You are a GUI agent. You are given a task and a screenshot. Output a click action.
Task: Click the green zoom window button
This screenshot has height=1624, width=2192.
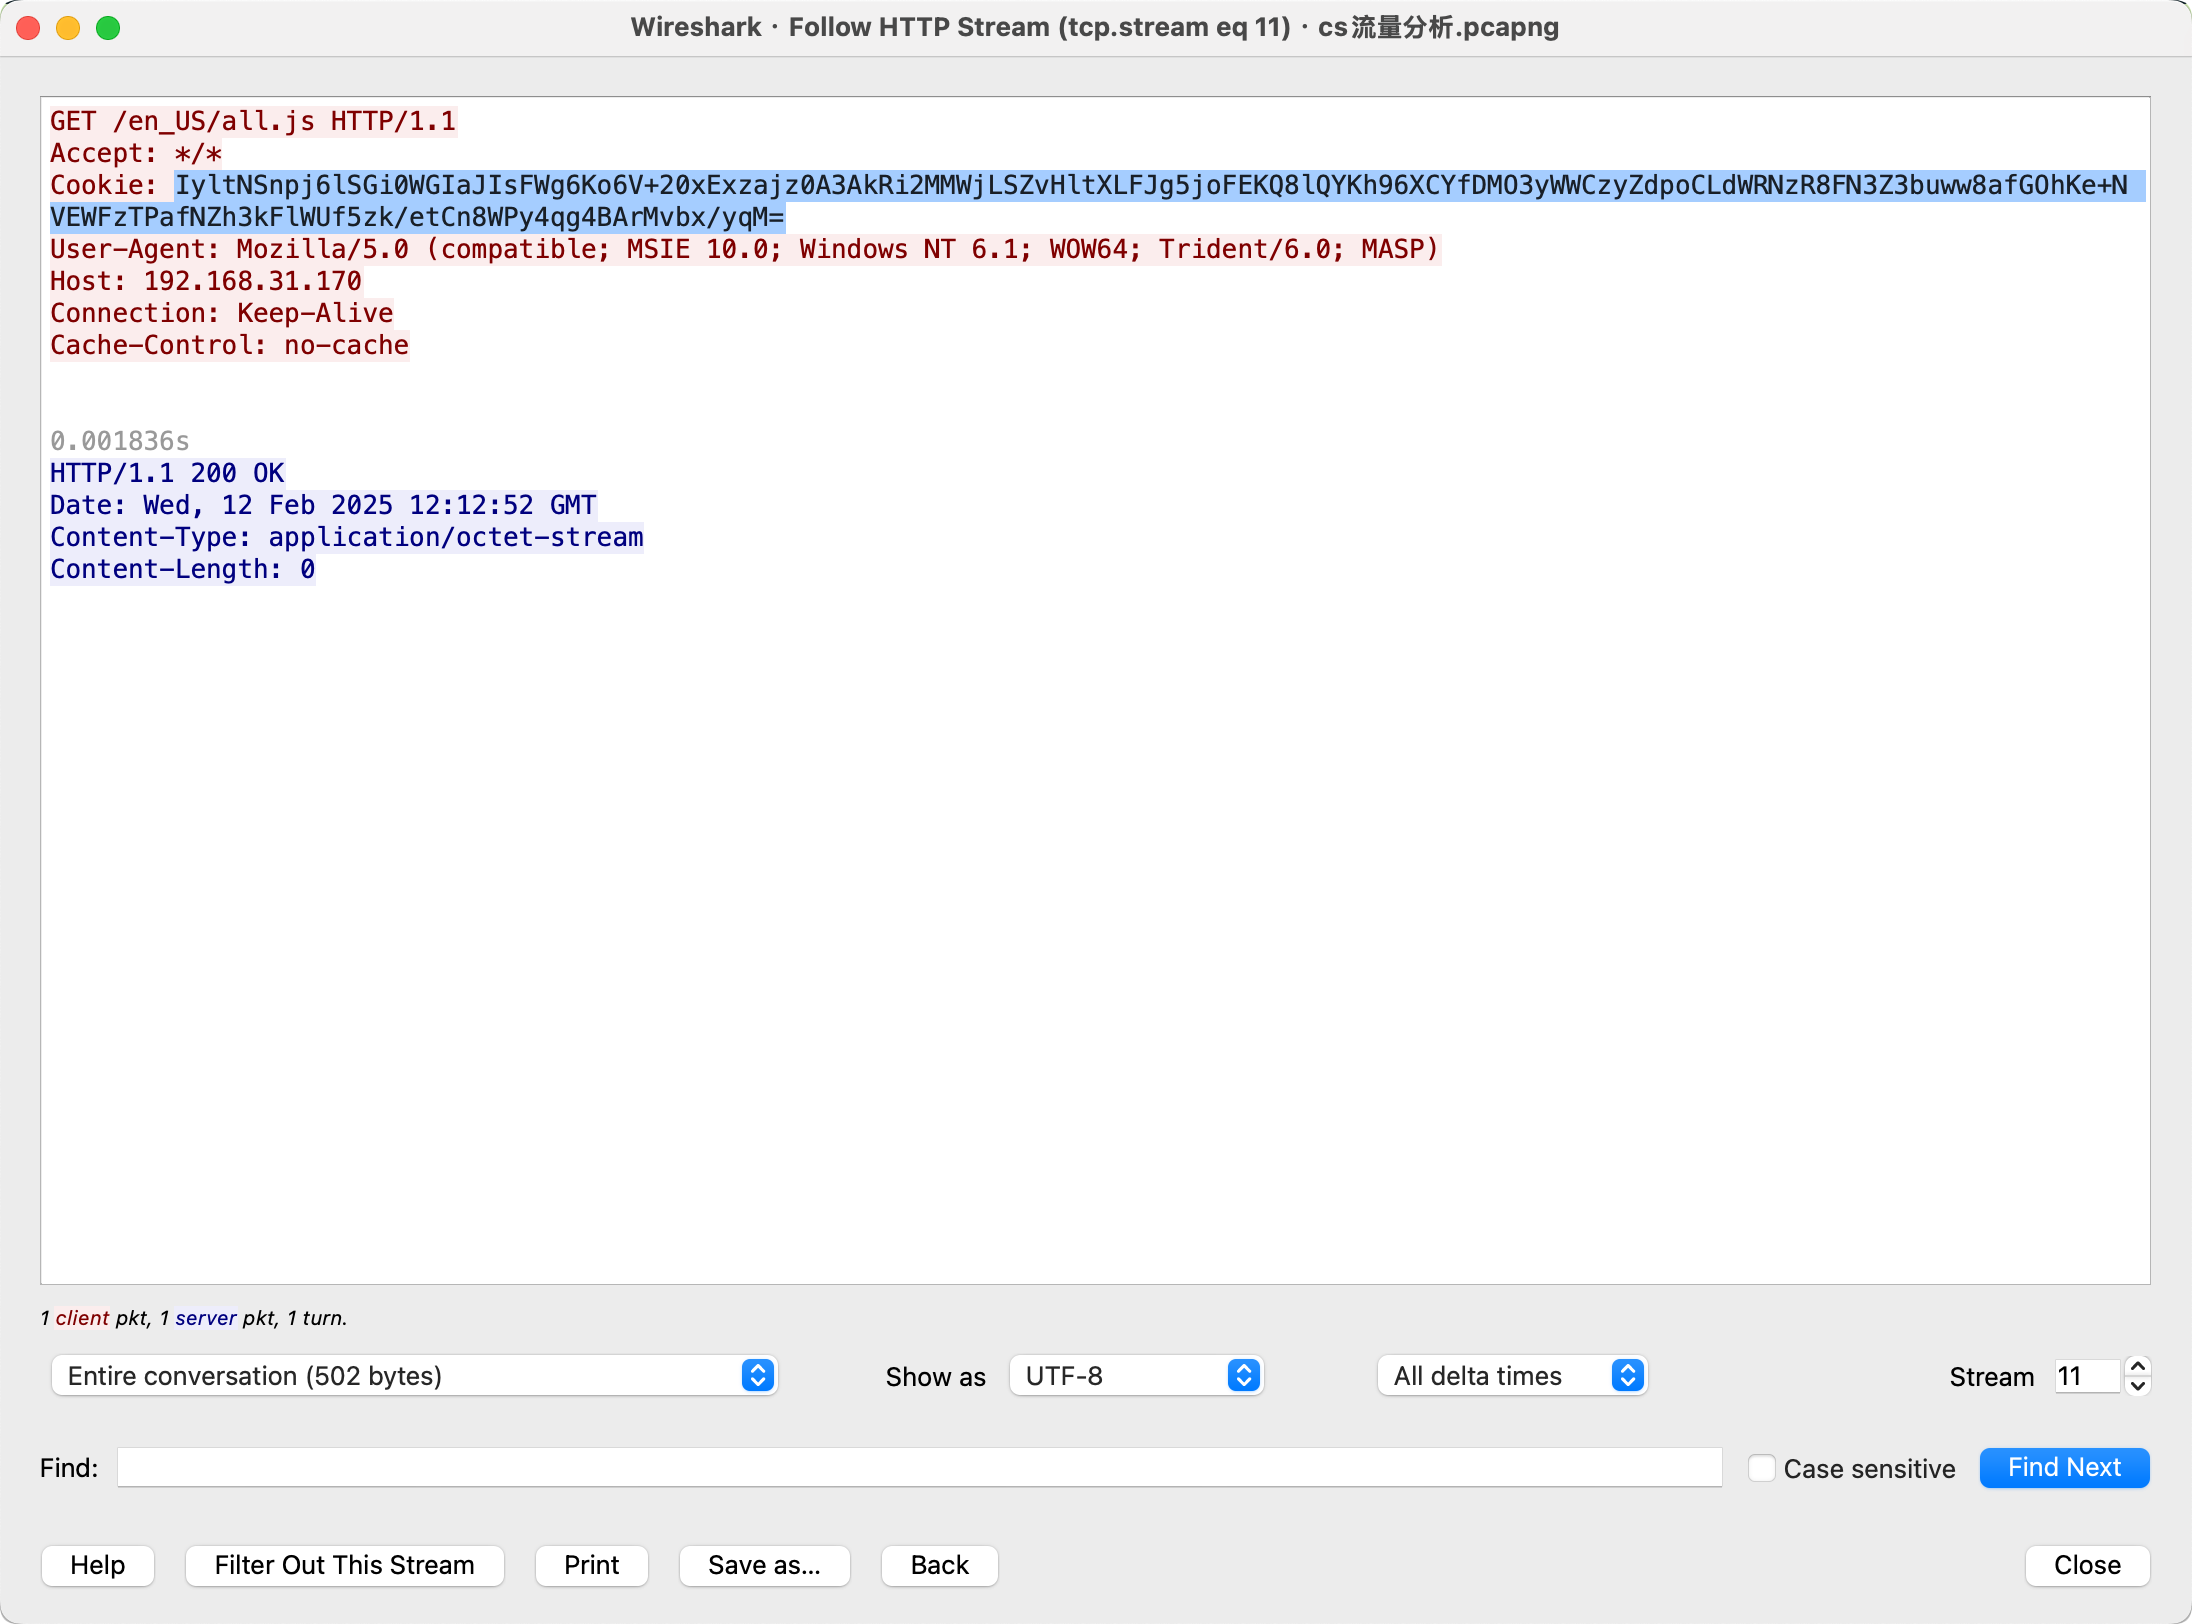pyautogui.click(x=108, y=28)
